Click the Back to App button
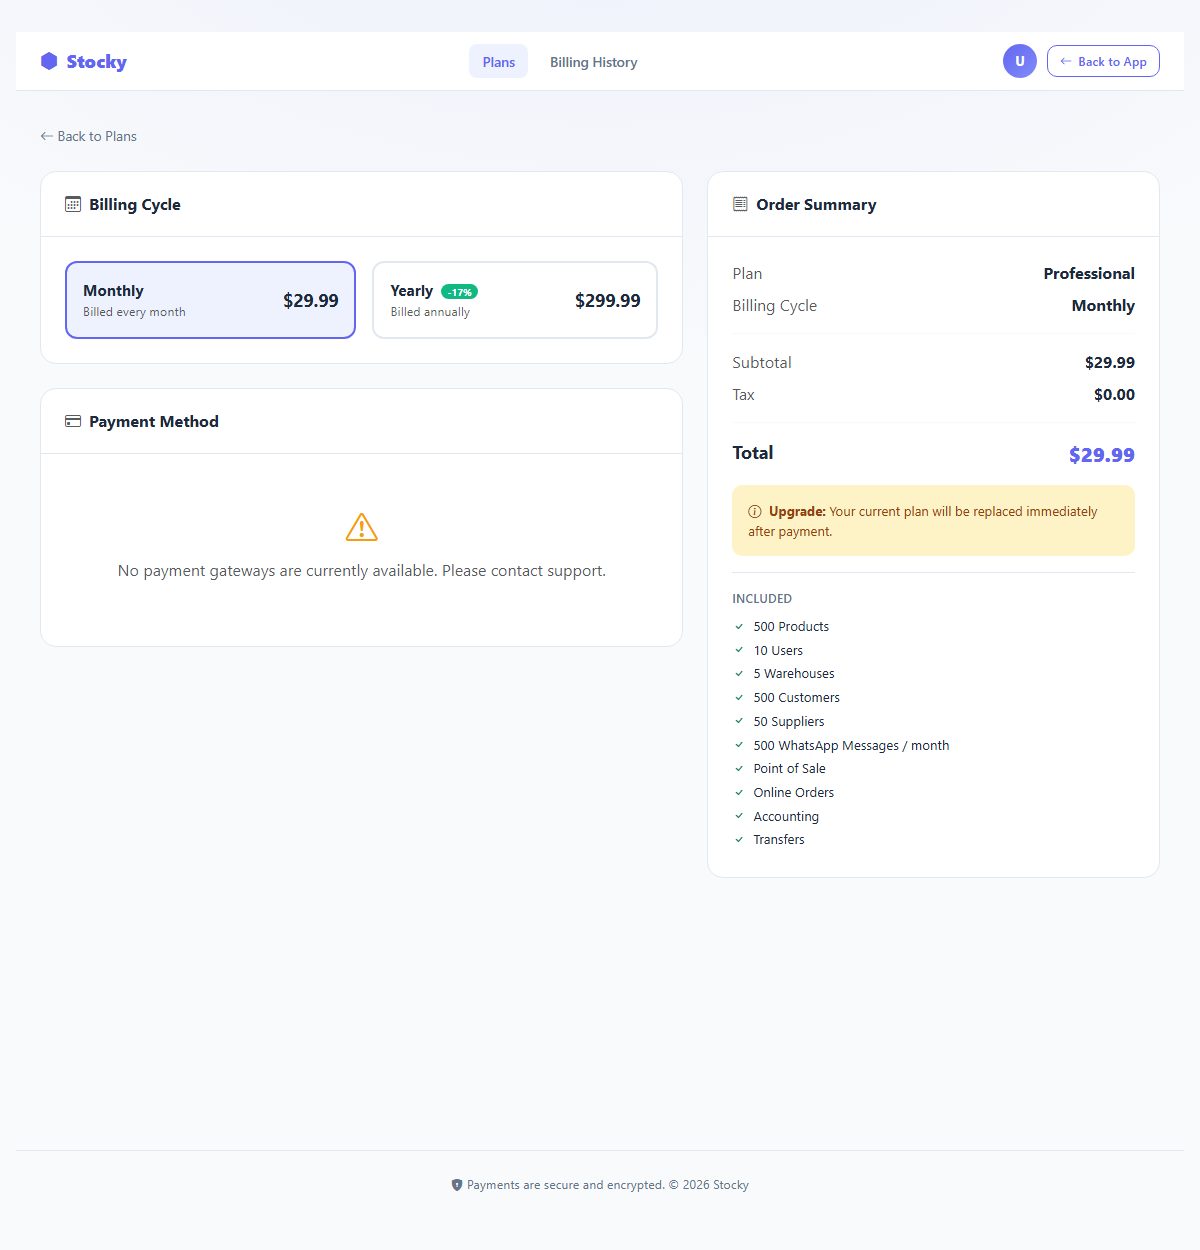Screen dimensions: 1200x1250 1103,61
